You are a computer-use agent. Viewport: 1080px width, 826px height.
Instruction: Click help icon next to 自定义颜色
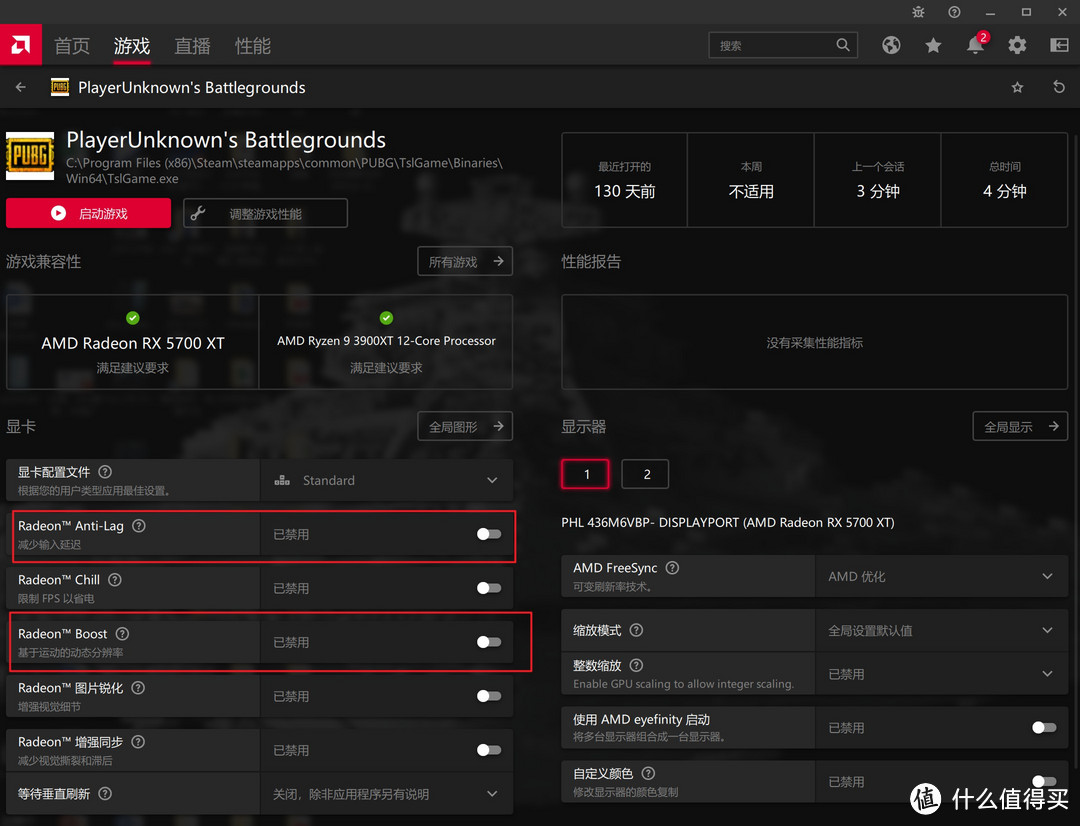648,773
